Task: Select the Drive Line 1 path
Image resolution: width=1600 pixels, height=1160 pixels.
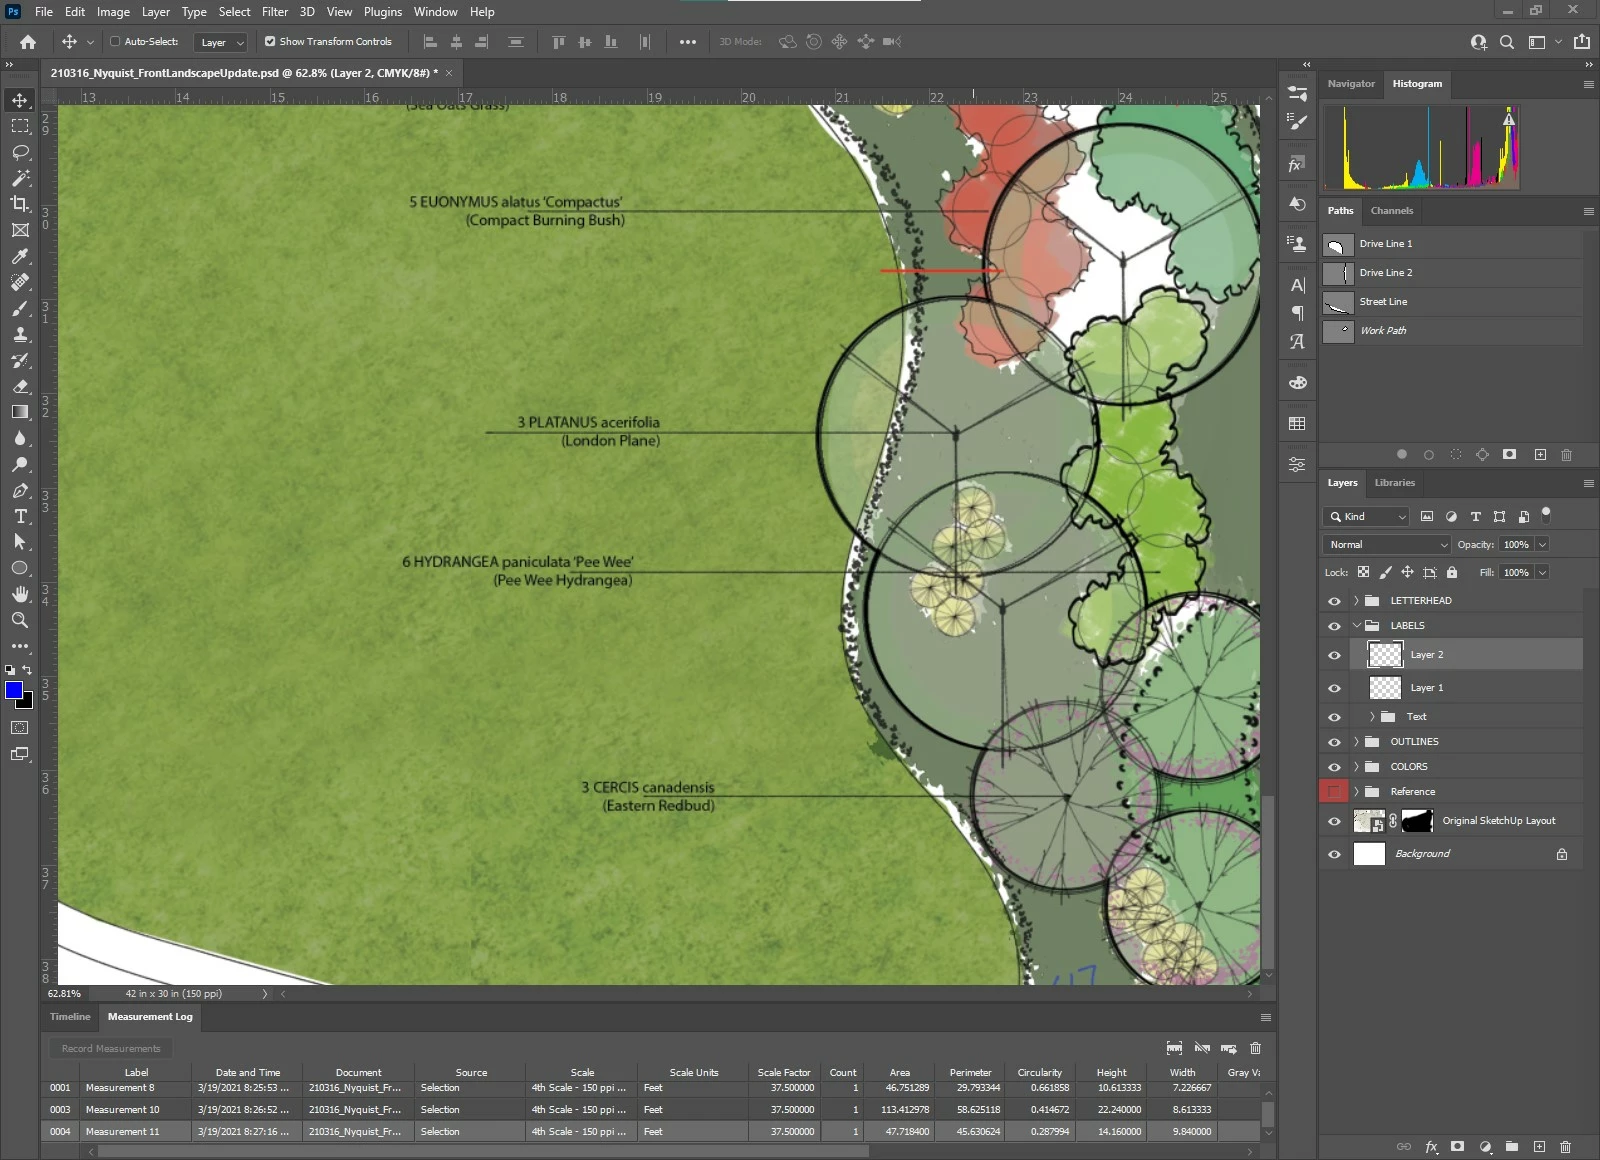Action: (1451, 244)
